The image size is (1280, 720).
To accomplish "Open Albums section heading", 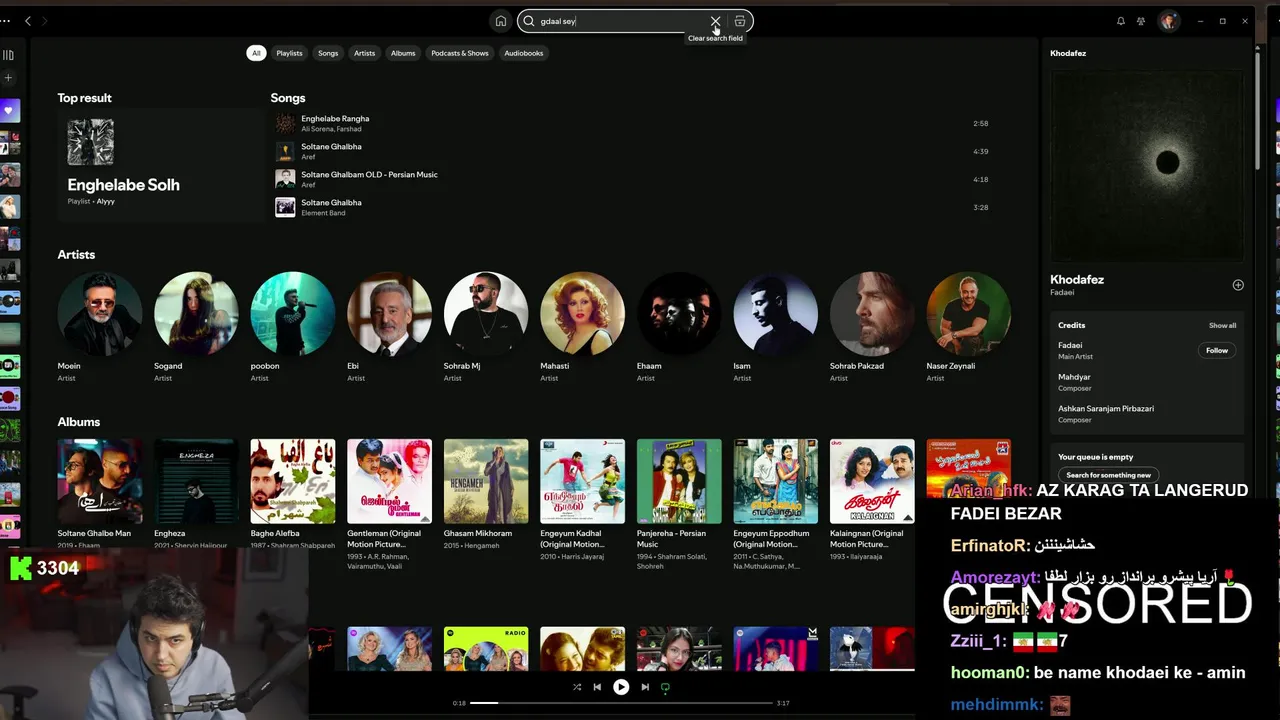I will [x=79, y=422].
